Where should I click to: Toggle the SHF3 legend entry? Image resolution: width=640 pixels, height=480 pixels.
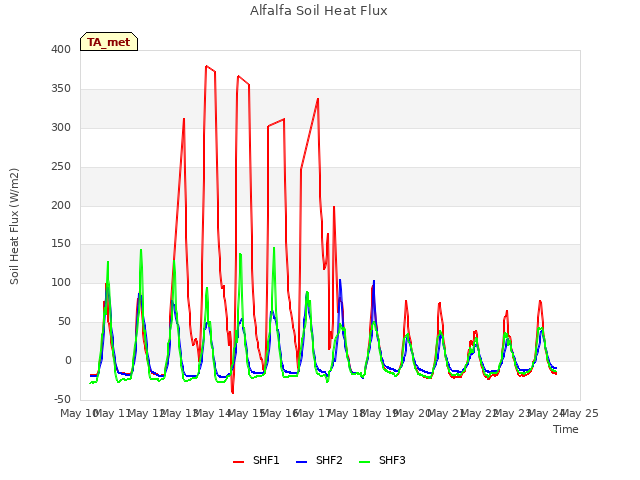pyautogui.click(x=382, y=460)
